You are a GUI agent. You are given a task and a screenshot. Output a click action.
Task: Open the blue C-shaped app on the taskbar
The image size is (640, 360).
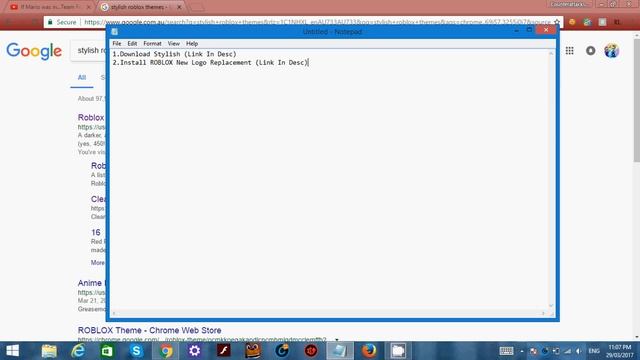click(282, 351)
